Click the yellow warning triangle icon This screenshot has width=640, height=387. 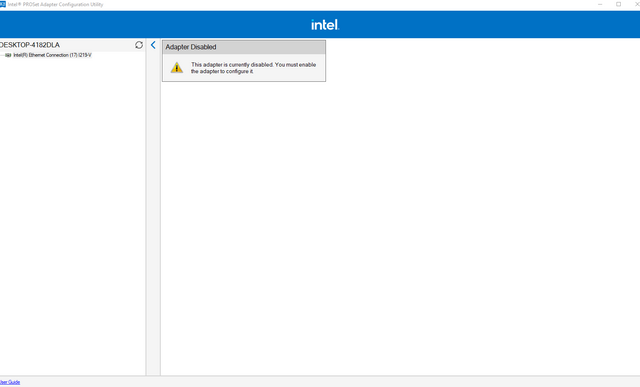[177, 67]
